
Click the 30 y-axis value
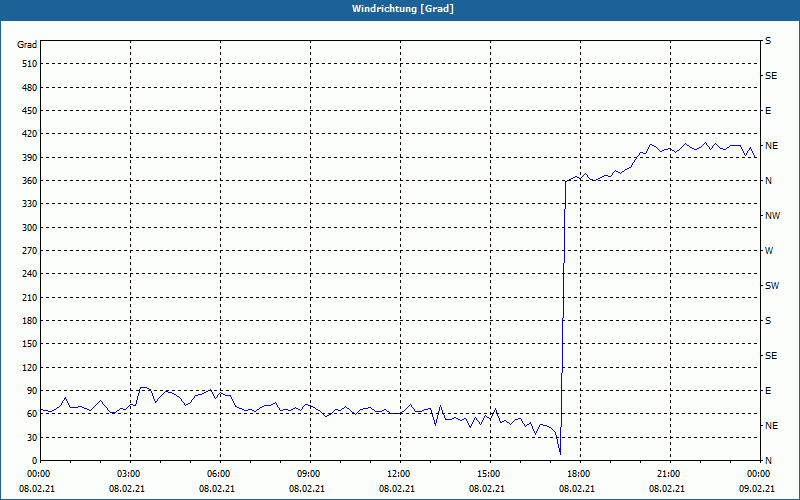32,437
